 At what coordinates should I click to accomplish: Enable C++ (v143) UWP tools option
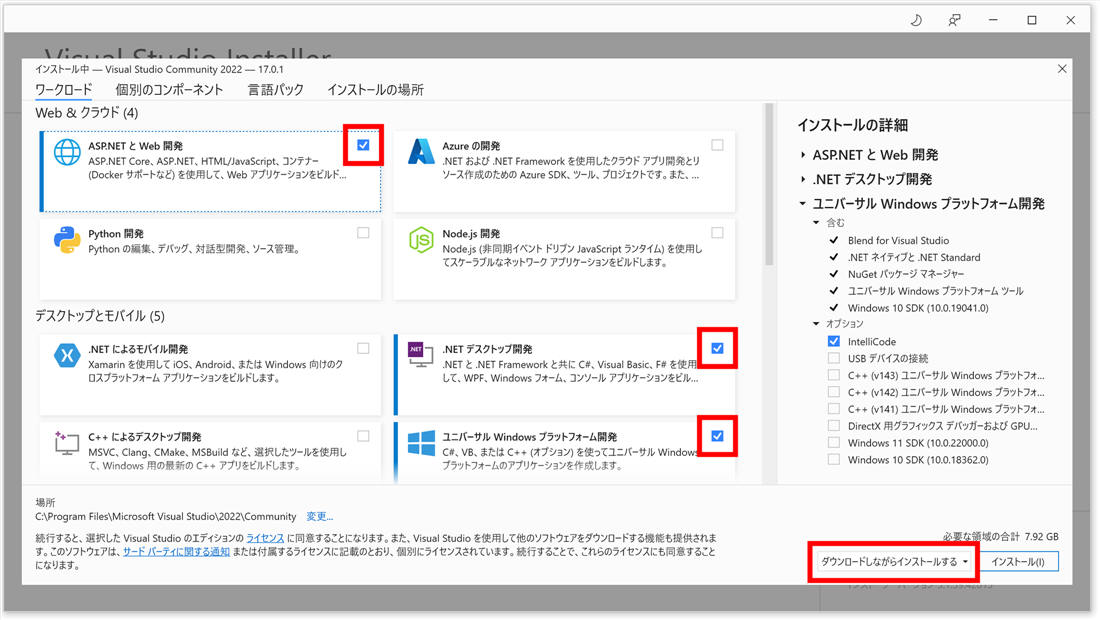(x=833, y=375)
